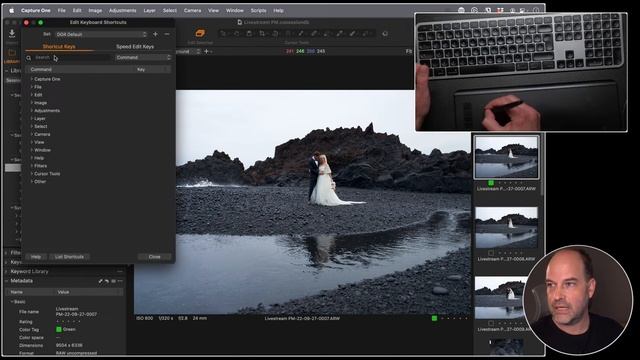Open the Window menu in menu bar
The image size is (640, 360).
[235, 11]
